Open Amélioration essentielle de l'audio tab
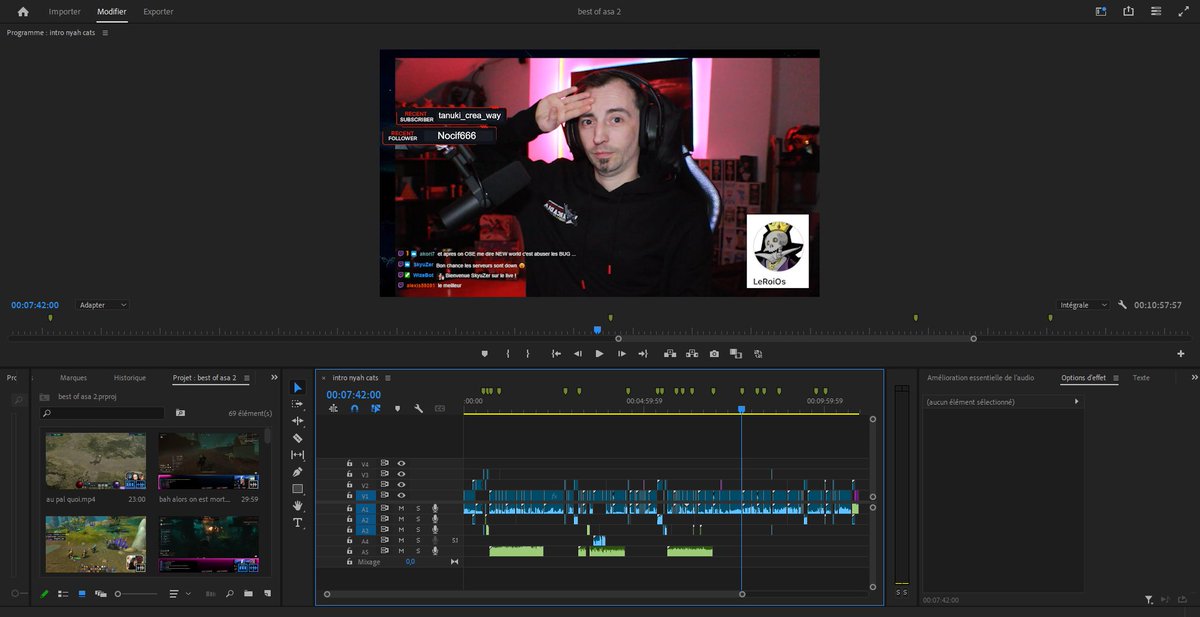The width and height of the screenshot is (1200, 617). [981, 378]
